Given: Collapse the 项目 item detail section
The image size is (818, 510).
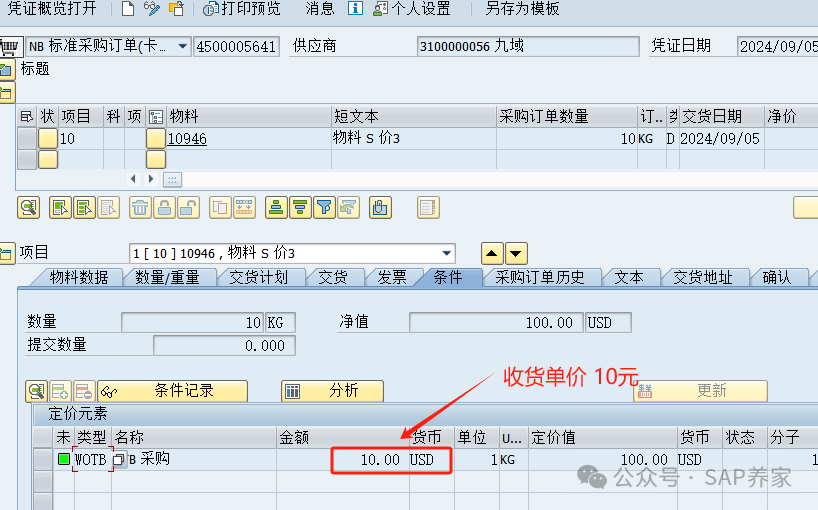Looking at the screenshot, I should coord(7,253).
